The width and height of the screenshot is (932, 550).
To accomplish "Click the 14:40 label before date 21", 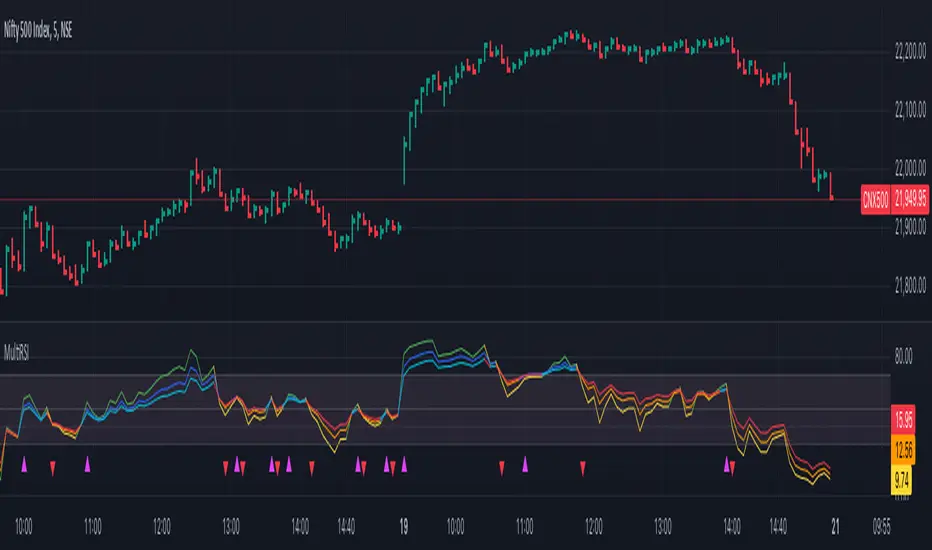I will coord(778,526).
